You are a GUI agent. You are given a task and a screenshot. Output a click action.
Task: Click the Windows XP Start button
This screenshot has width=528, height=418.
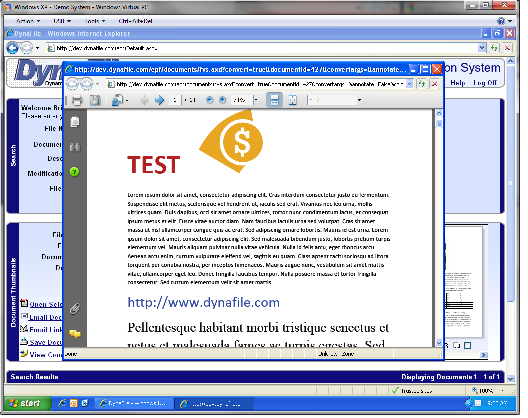tap(27, 404)
